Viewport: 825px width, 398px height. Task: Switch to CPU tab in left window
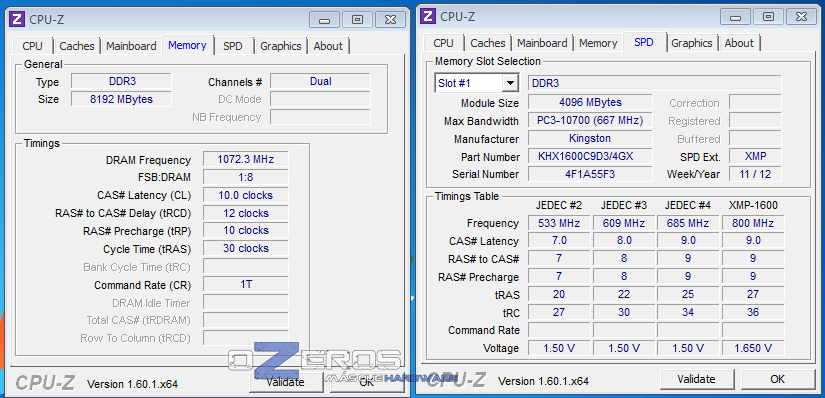33,46
